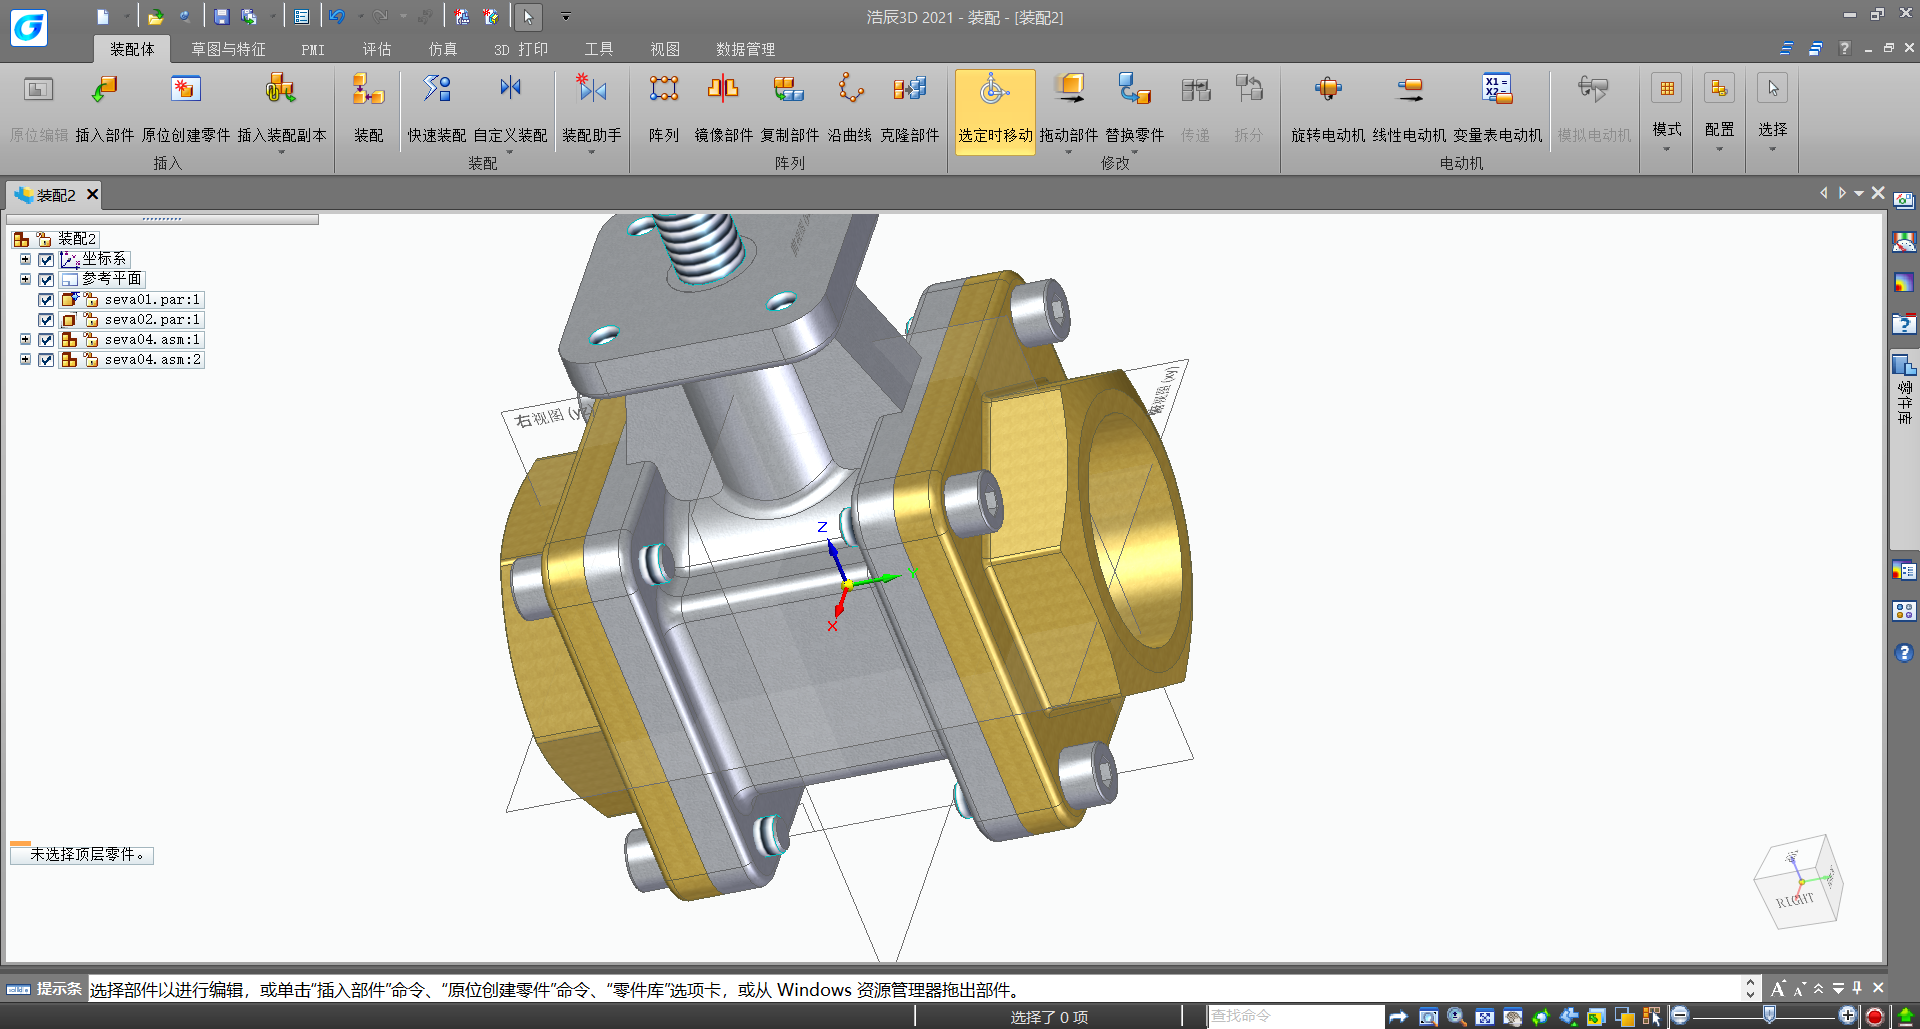Viewport: 1920px width, 1029px height.
Task: Increase prompt bar font size
Action: pos(1778,989)
